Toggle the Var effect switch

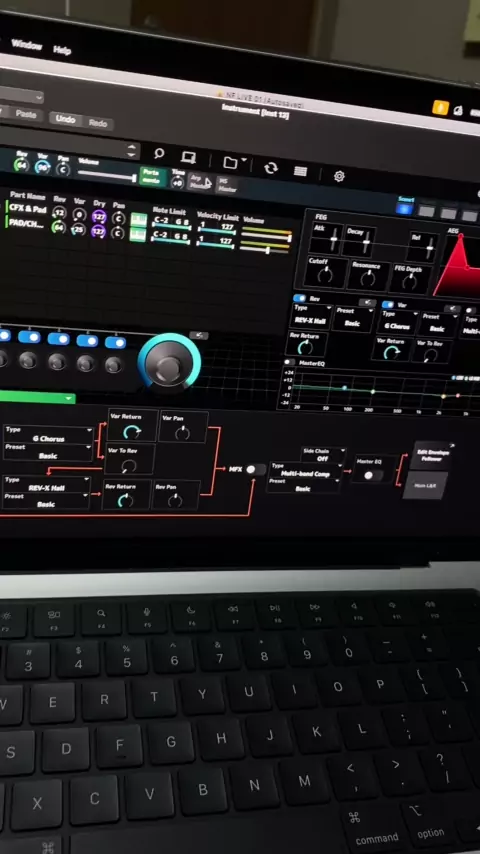pyautogui.click(x=387, y=304)
